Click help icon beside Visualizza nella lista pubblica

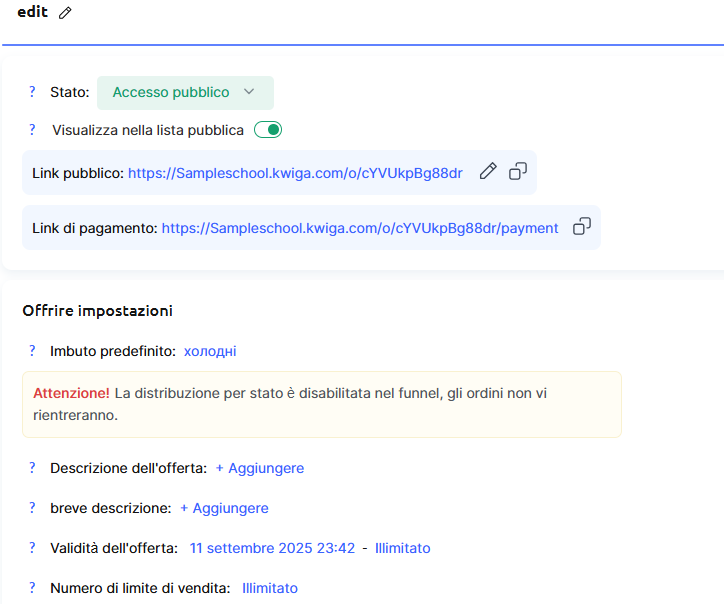point(32,130)
